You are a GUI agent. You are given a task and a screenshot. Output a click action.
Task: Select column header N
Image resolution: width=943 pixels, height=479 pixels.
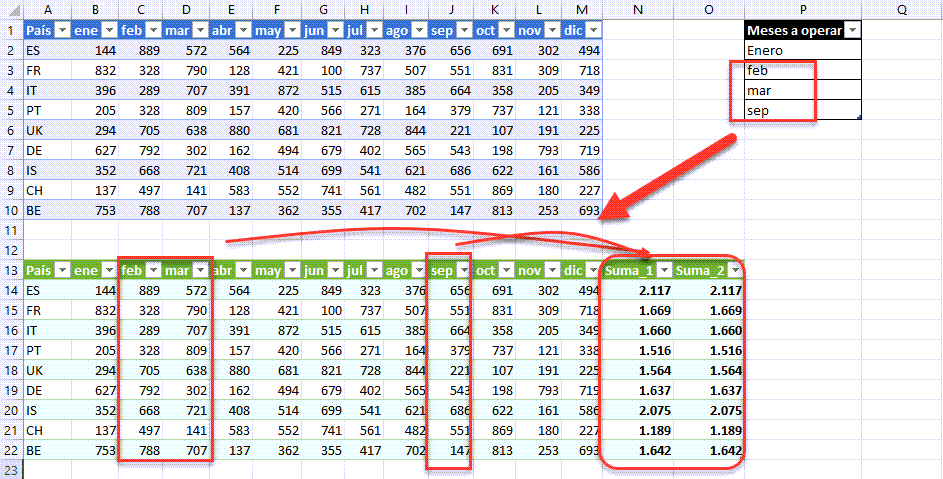coord(637,9)
